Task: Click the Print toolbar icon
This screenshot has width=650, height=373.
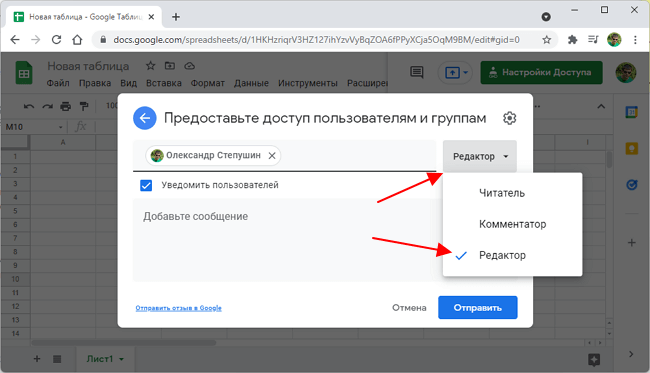Action: pos(65,107)
